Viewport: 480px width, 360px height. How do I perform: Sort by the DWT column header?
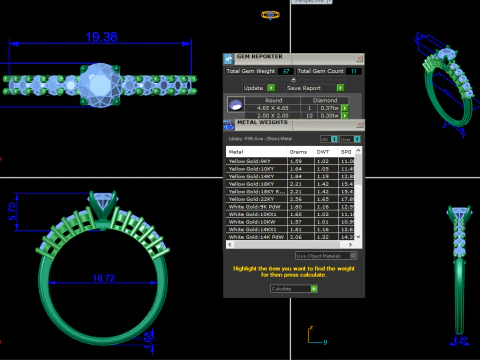[326, 152]
